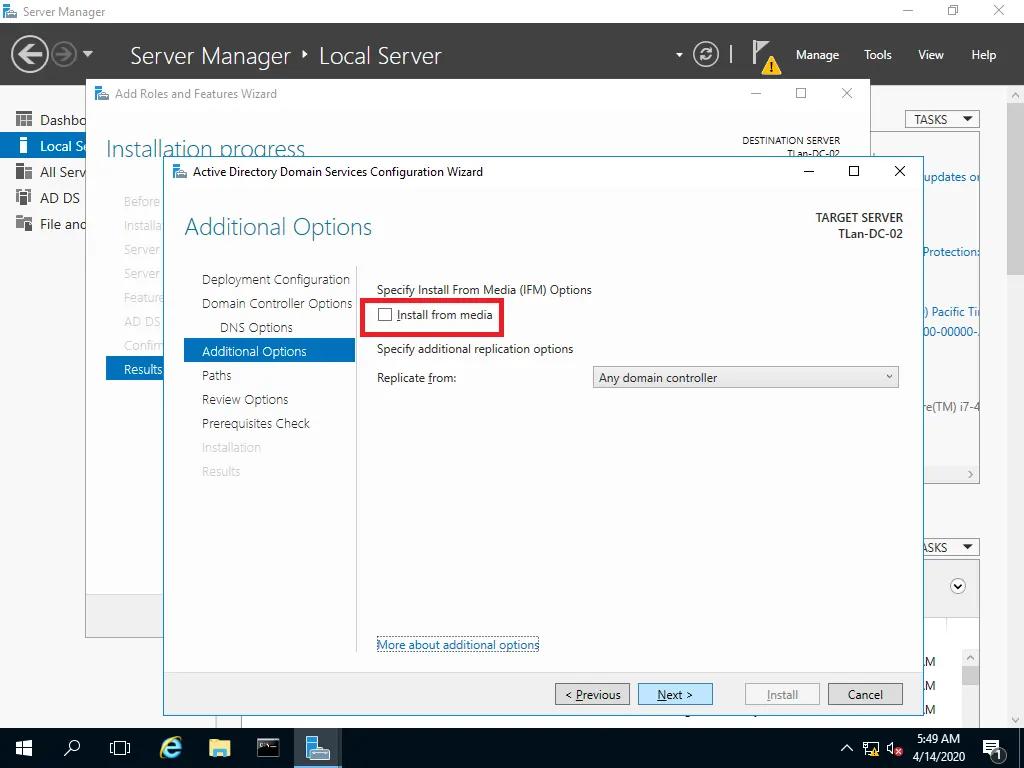Click the properties pane right scroll arrow
This screenshot has height=768, width=1024.
click(970, 475)
